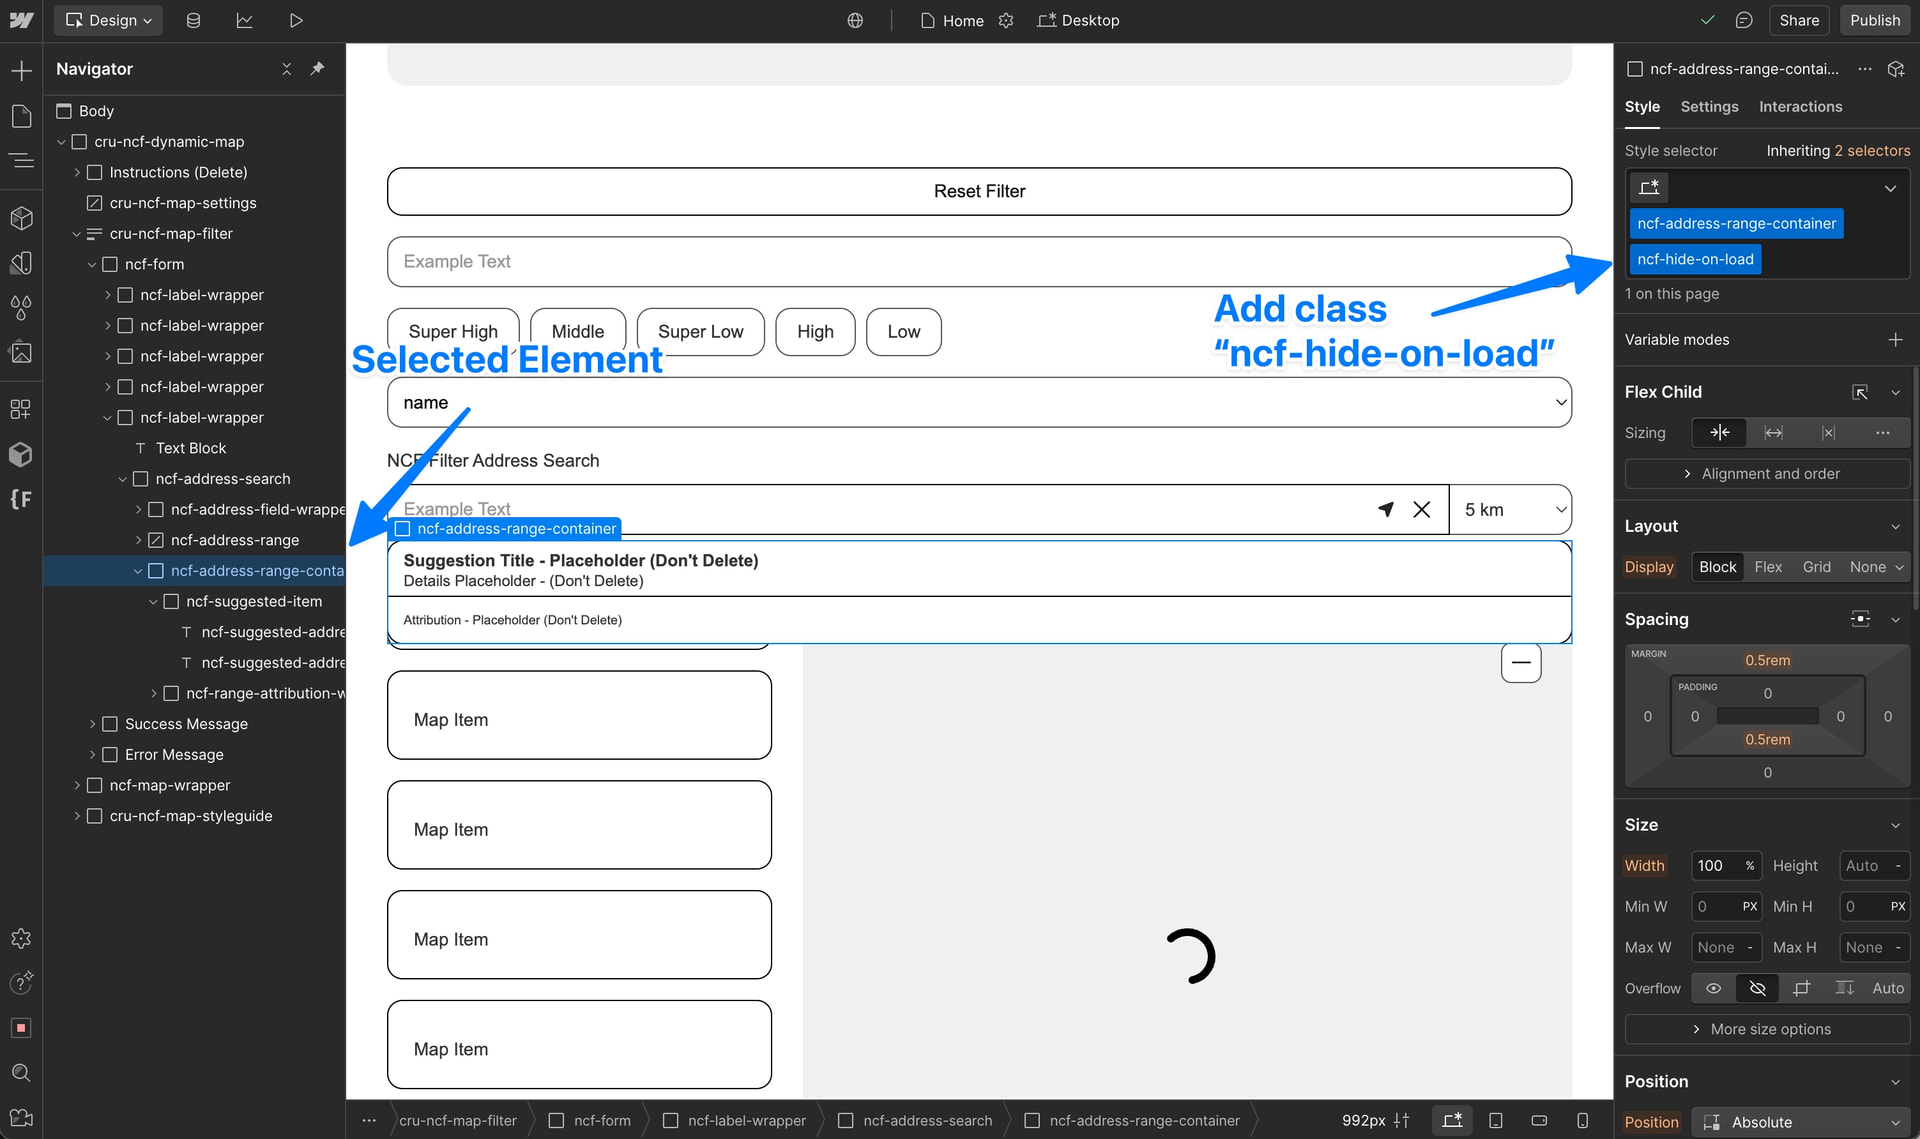Viewport: 1920px width, 1139px height.
Task: Open the Design mode dropdown
Action: tap(109, 20)
